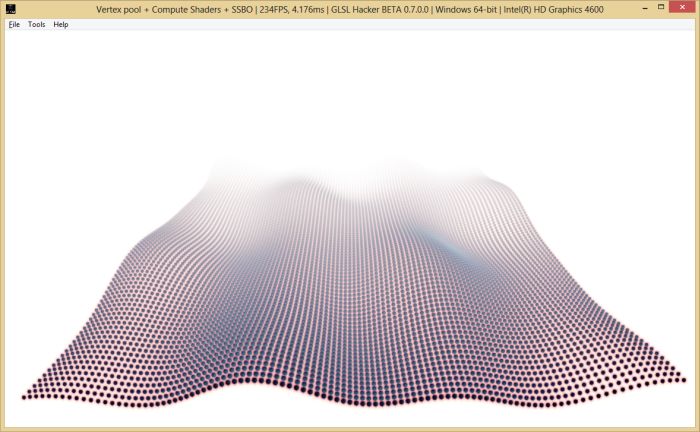Click the front row of dots at bottom center
This screenshot has height=432, width=700.
[x=350, y=401]
